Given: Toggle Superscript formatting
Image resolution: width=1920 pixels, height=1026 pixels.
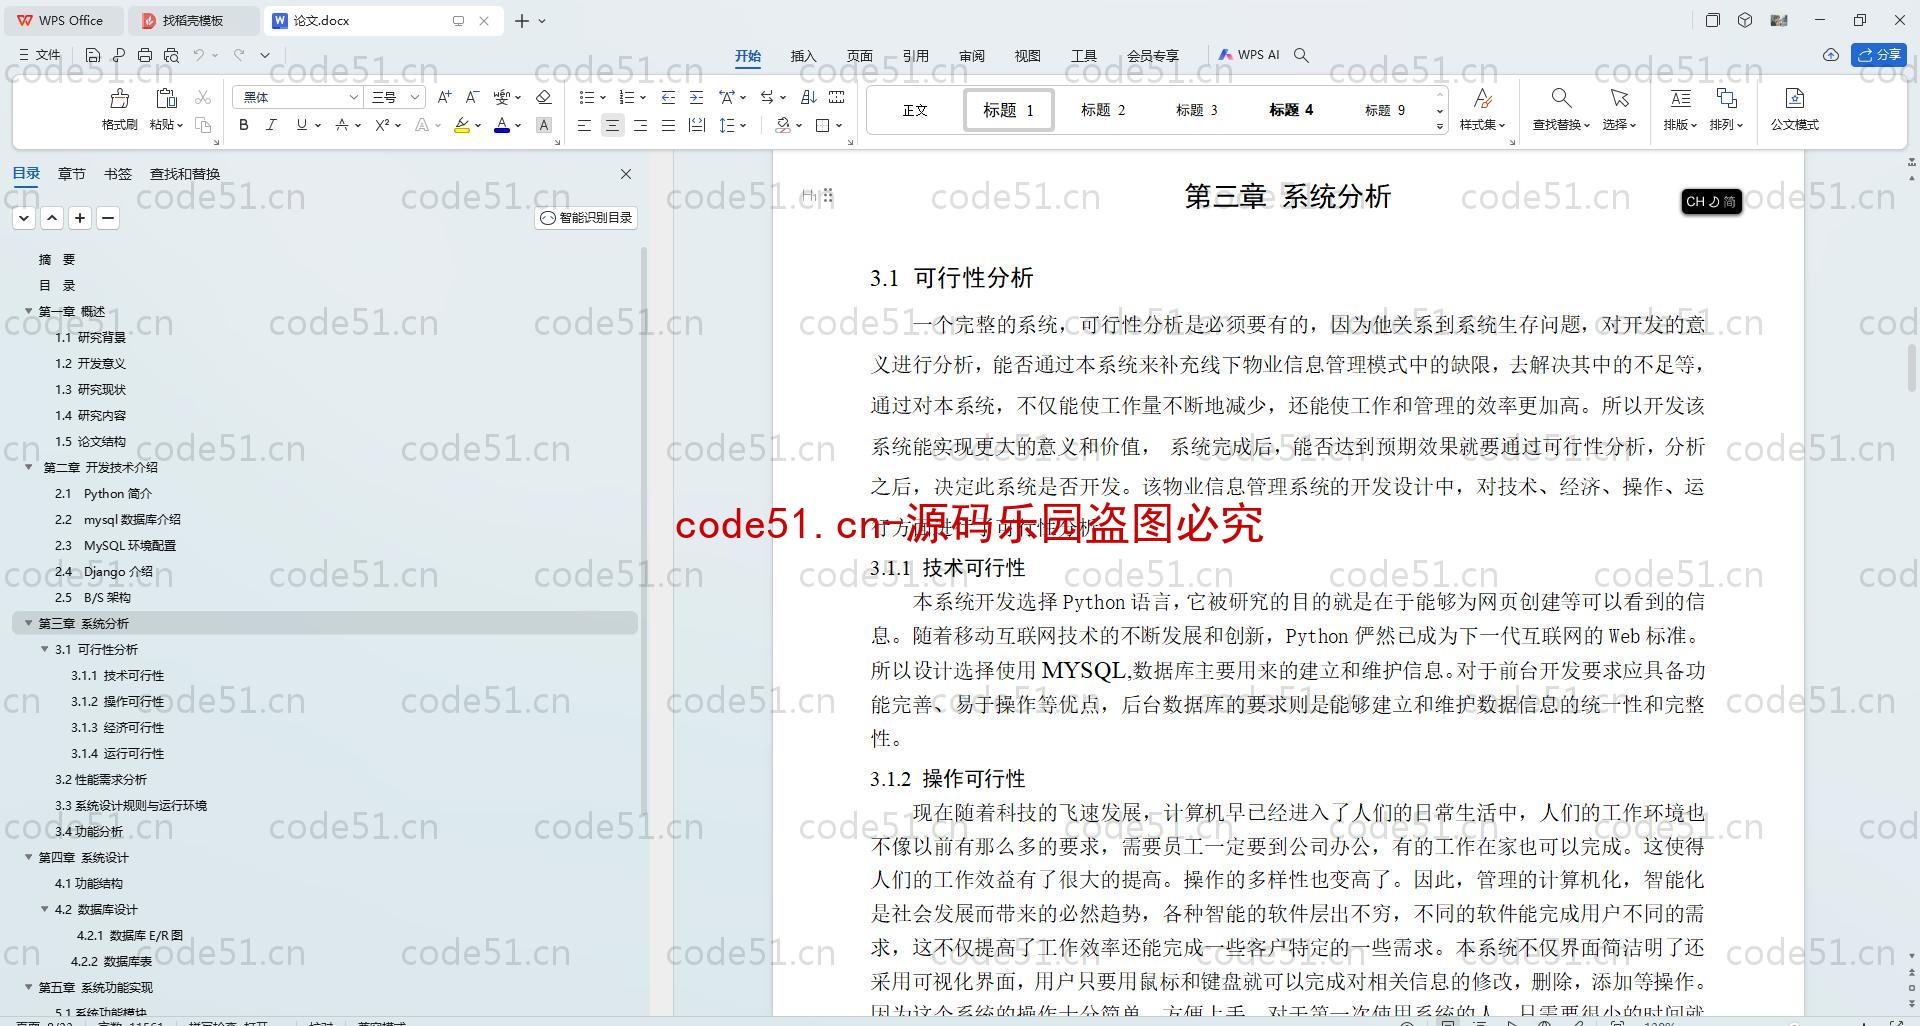Looking at the screenshot, I should (x=382, y=125).
